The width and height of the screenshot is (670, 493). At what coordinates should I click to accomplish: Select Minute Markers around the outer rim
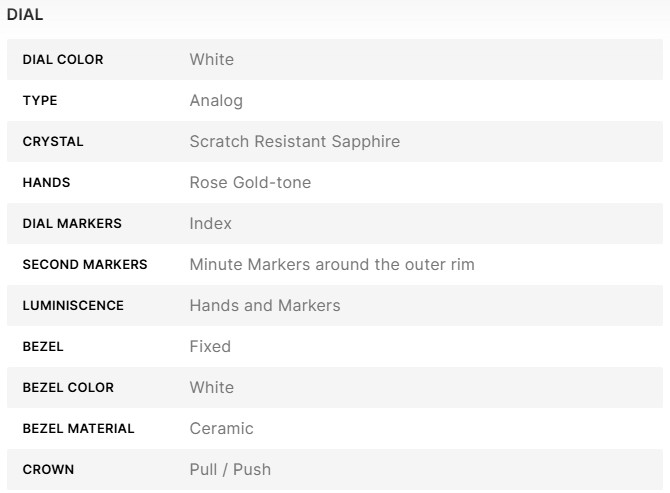pyautogui.click(x=332, y=265)
